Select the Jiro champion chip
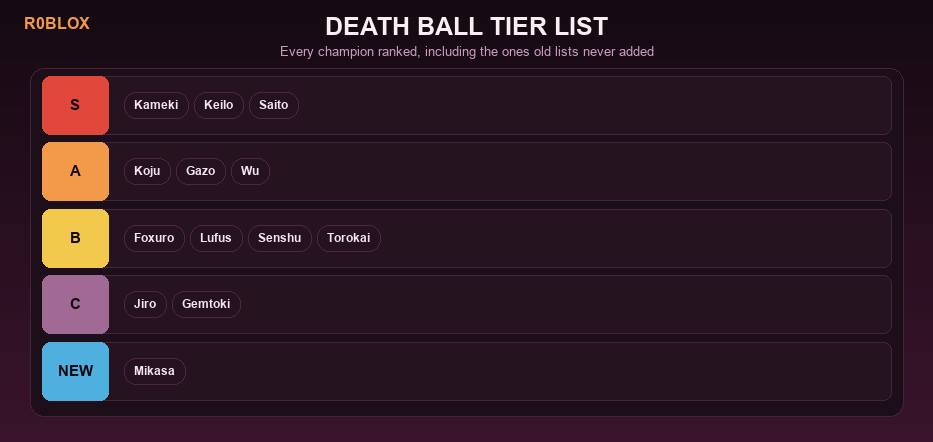This screenshot has height=442, width=933. (x=145, y=304)
